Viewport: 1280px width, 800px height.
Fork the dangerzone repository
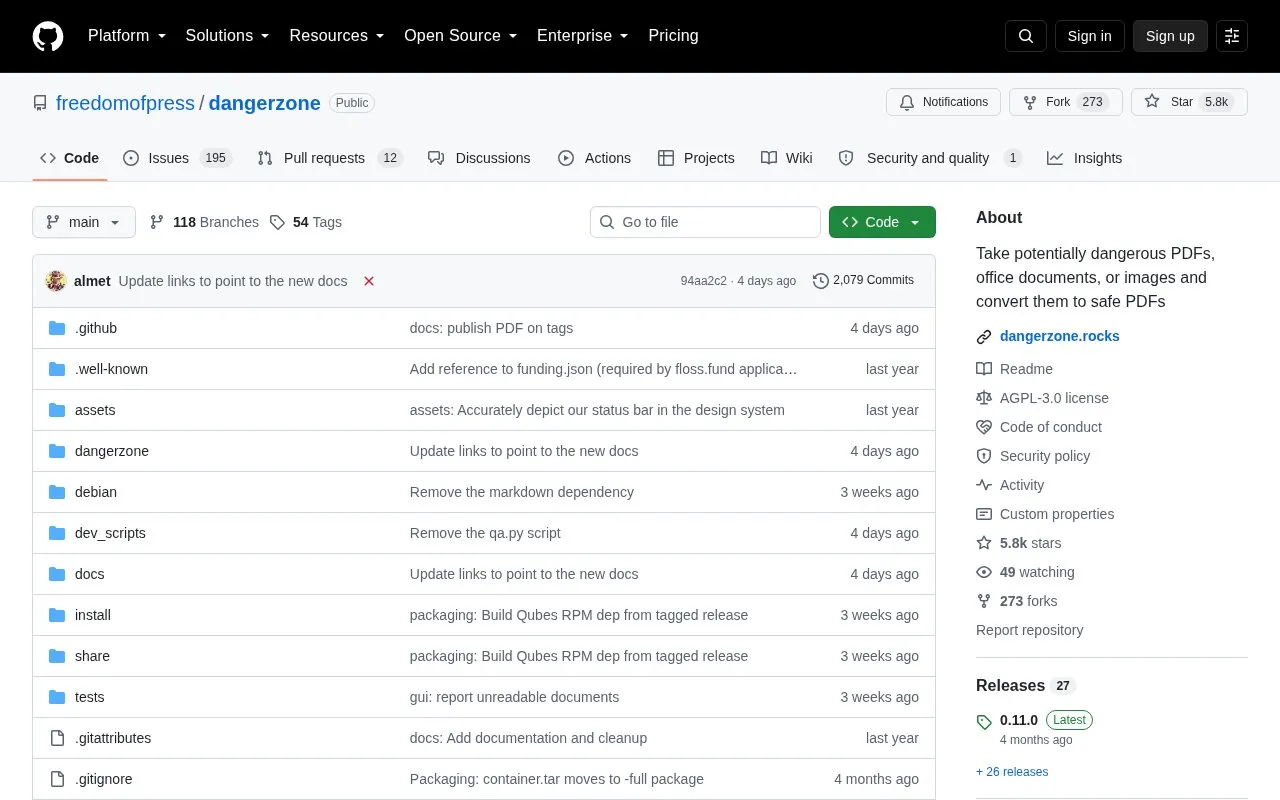[x=1066, y=102]
